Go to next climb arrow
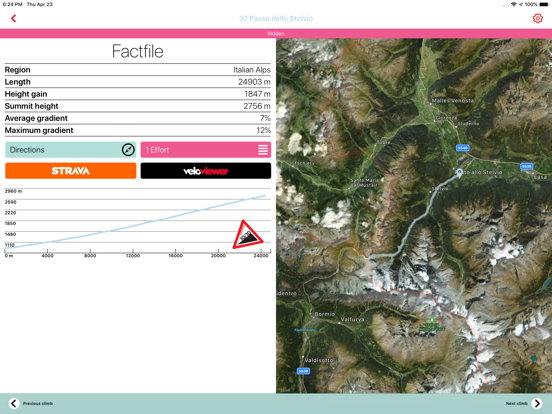The height and width of the screenshot is (414, 552). point(537,403)
